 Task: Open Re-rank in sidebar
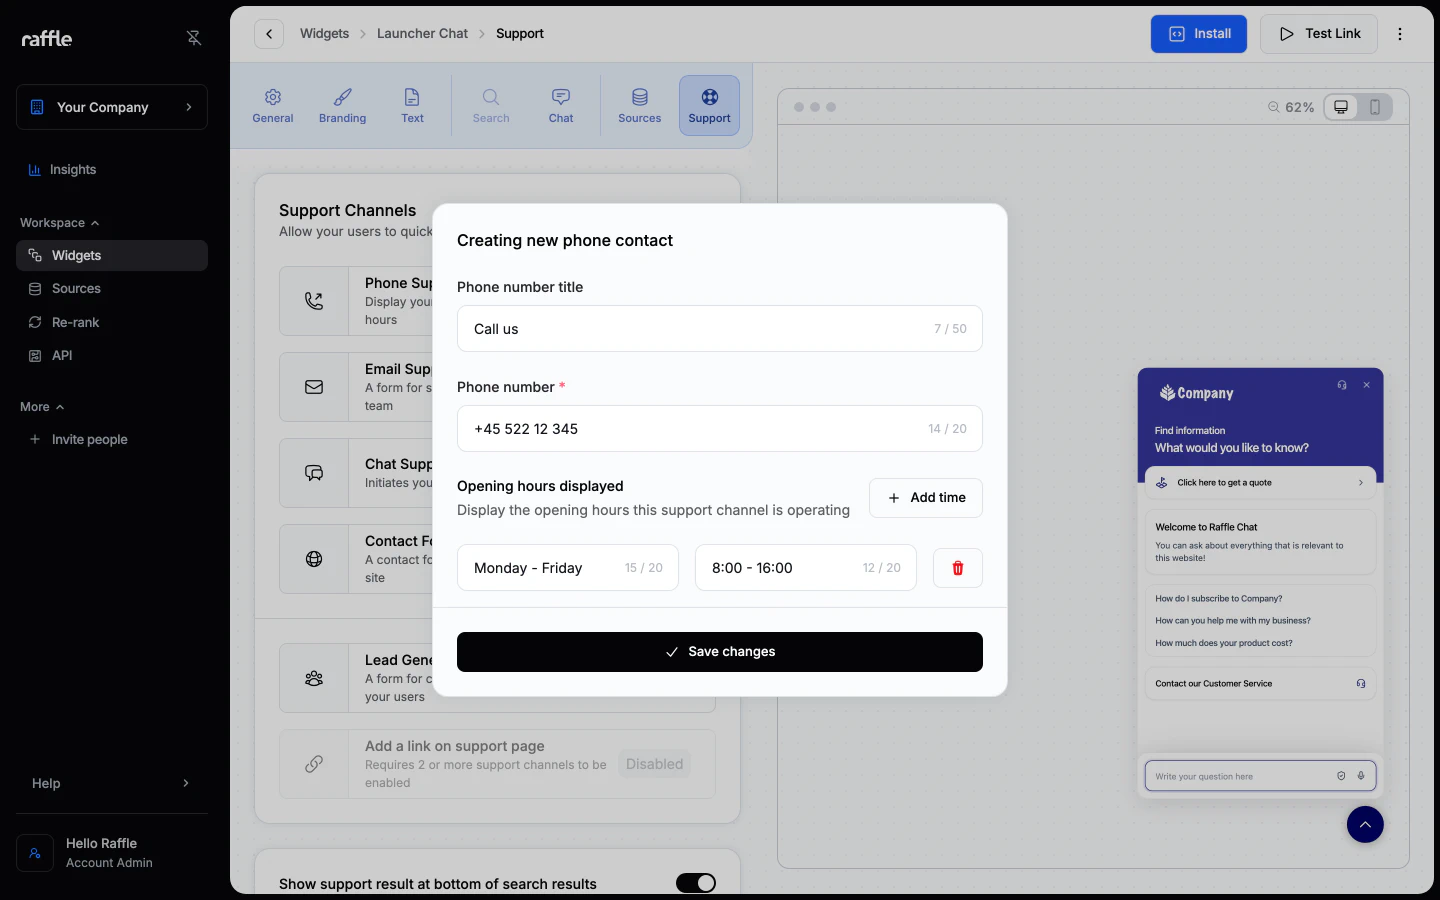pos(112,322)
